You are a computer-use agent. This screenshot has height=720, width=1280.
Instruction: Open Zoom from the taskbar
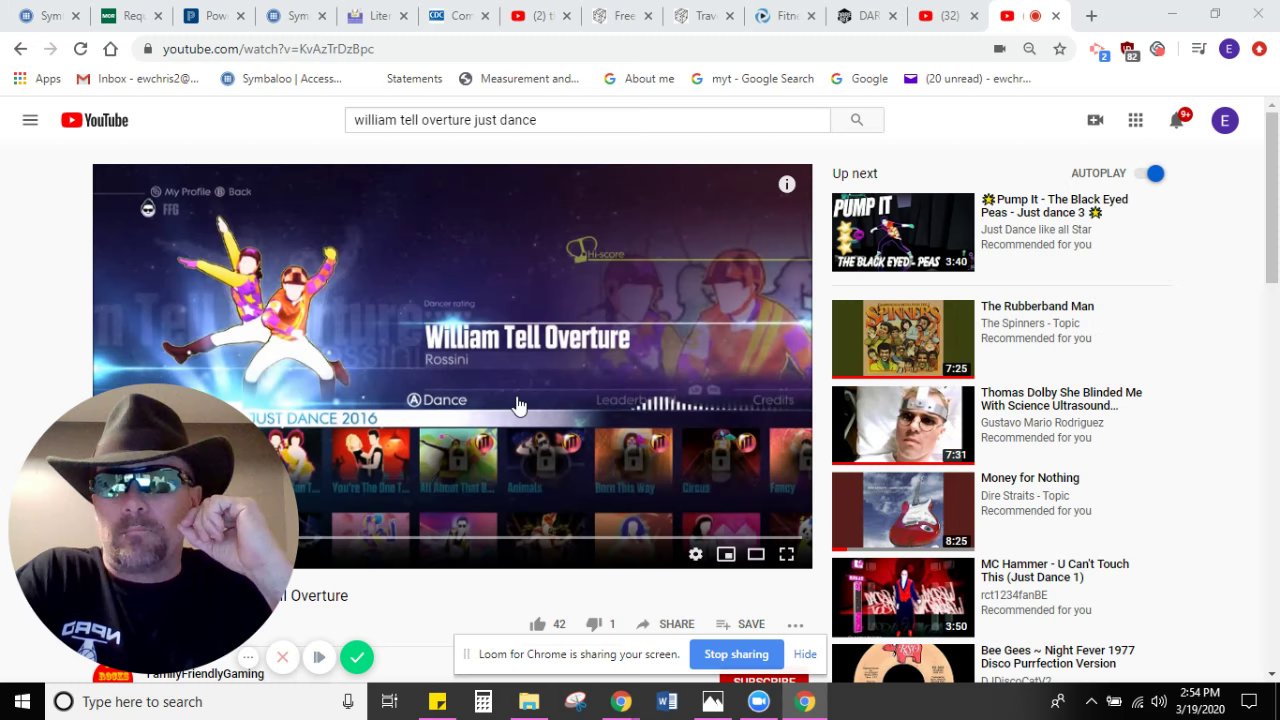[x=759, y=702]
